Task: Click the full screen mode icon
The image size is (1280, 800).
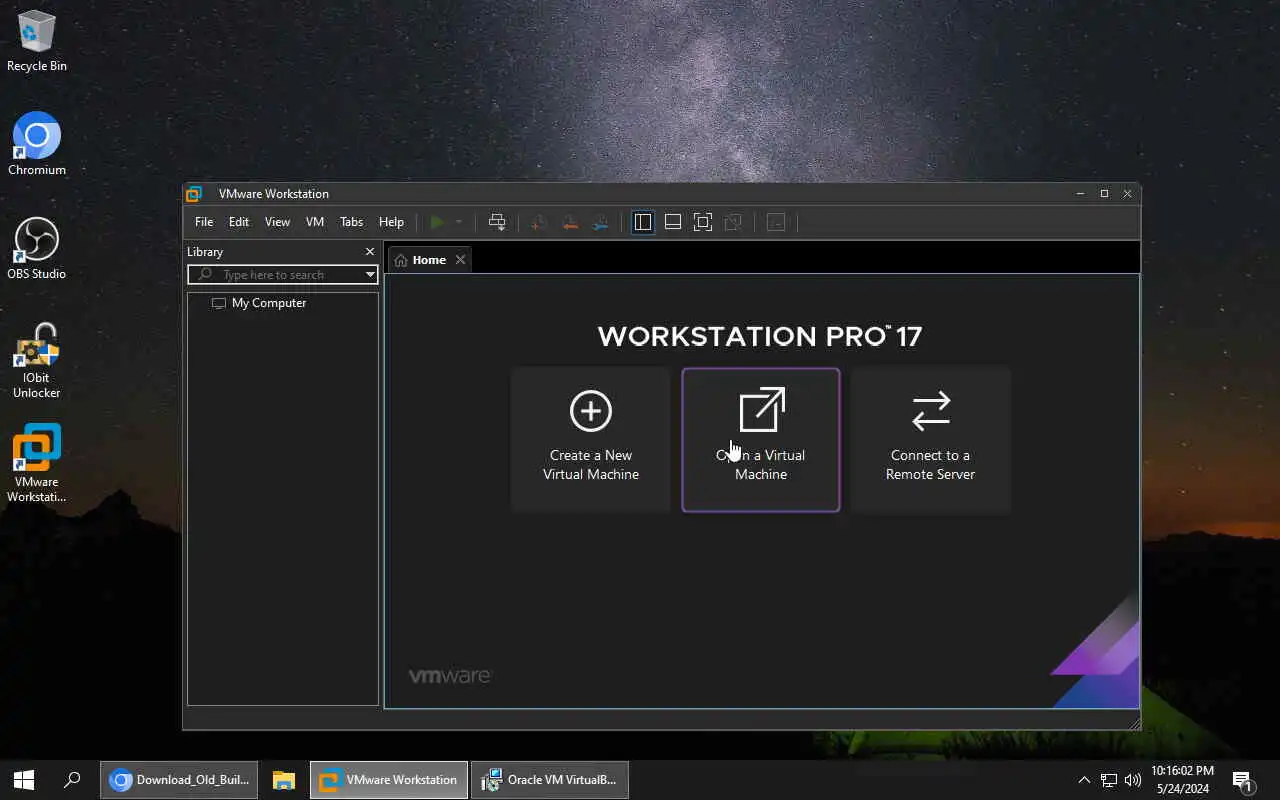Action: [703, 222]
